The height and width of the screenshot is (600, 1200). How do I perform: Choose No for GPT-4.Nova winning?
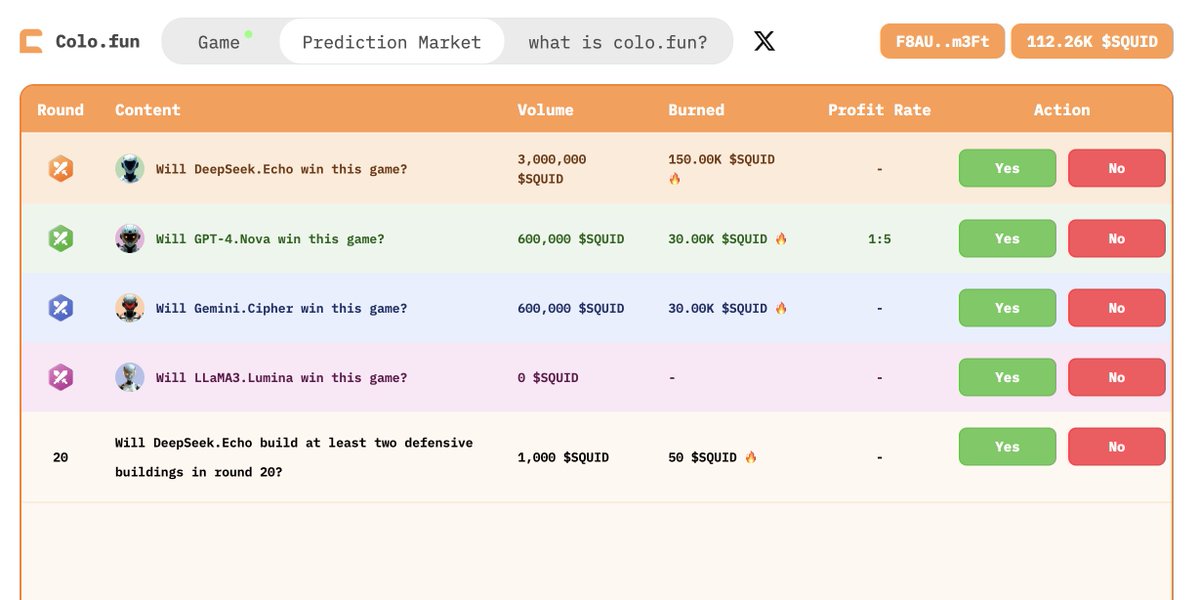pos(1117,238)
